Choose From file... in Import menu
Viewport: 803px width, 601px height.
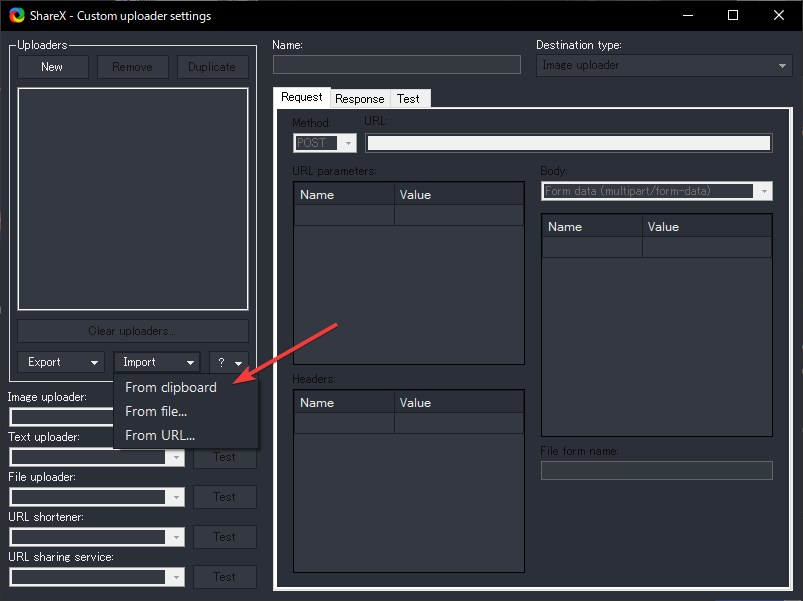[x=156, y=412]
